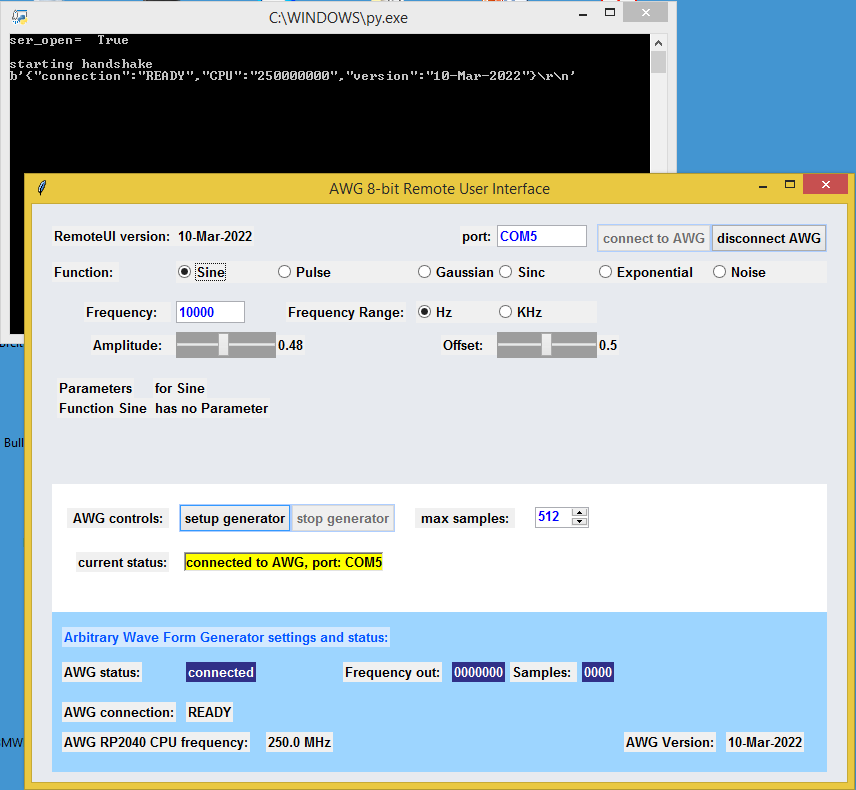
Task: Click the COM5 port input field
Action: point(541,236)
